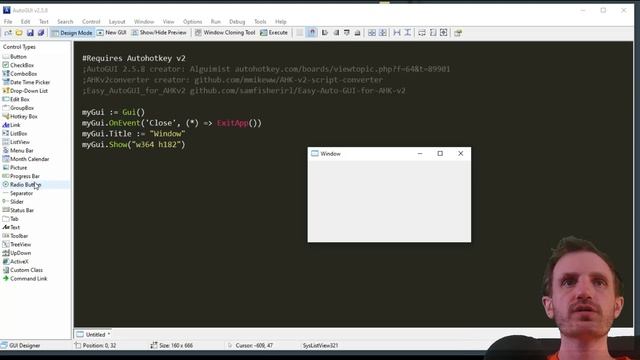Toggle the Show Grid toolbar icon
640x360 pixels.
(300, 33)
